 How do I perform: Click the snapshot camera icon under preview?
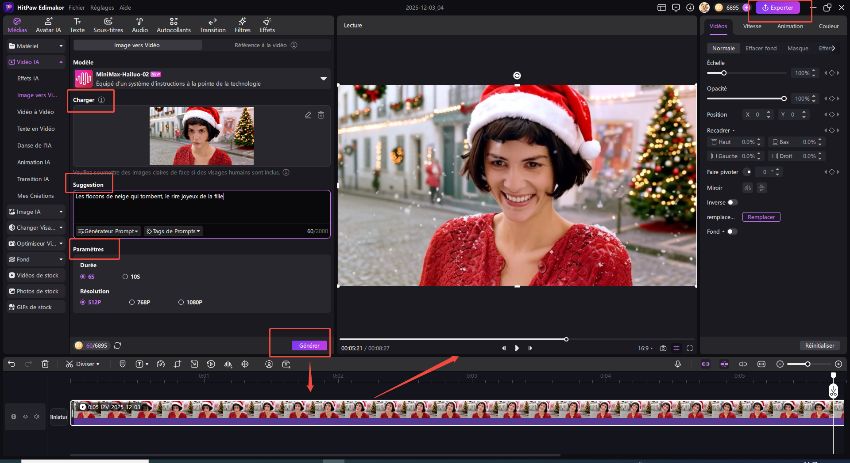click(x=663, y=348)
